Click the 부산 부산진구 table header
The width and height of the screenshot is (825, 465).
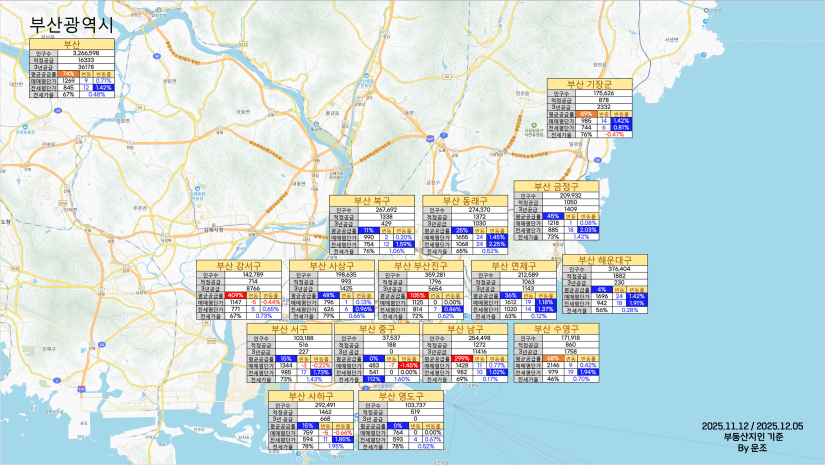point(421,265)
